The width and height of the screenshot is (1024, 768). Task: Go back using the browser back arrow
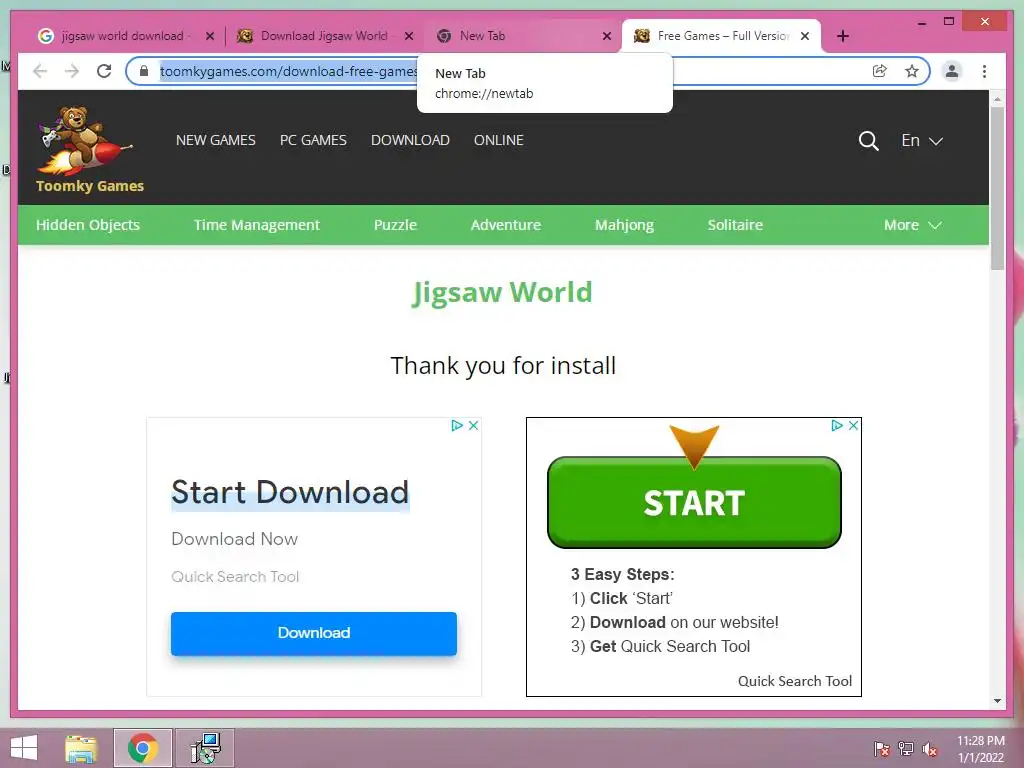click(x=40, y=71)
